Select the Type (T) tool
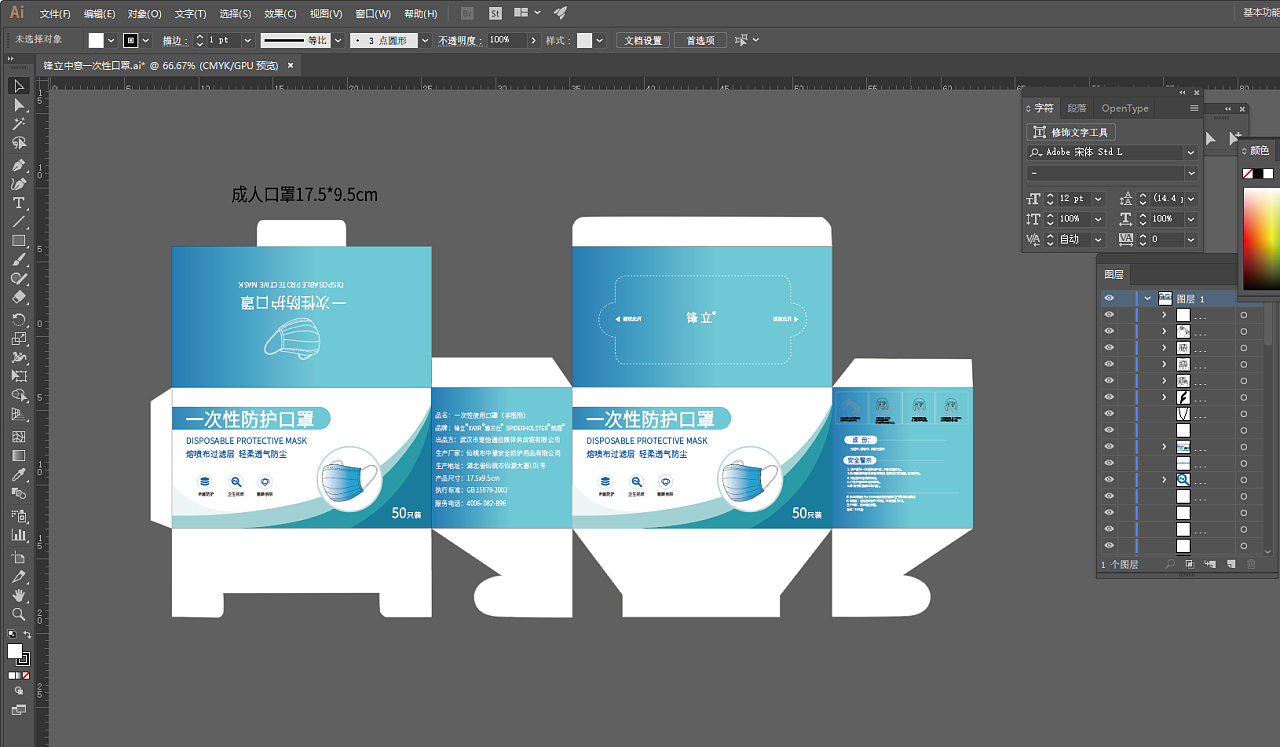The height and width of the screenshot is (747, 1280). pos(18,203)
